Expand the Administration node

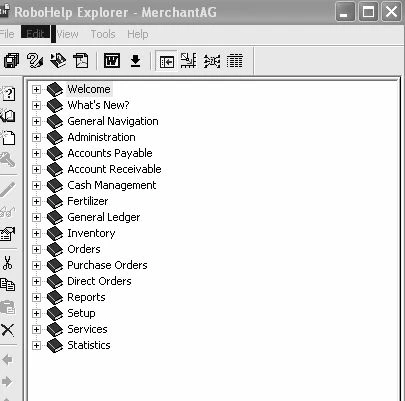pyautogui.click(x=36, y=137)
